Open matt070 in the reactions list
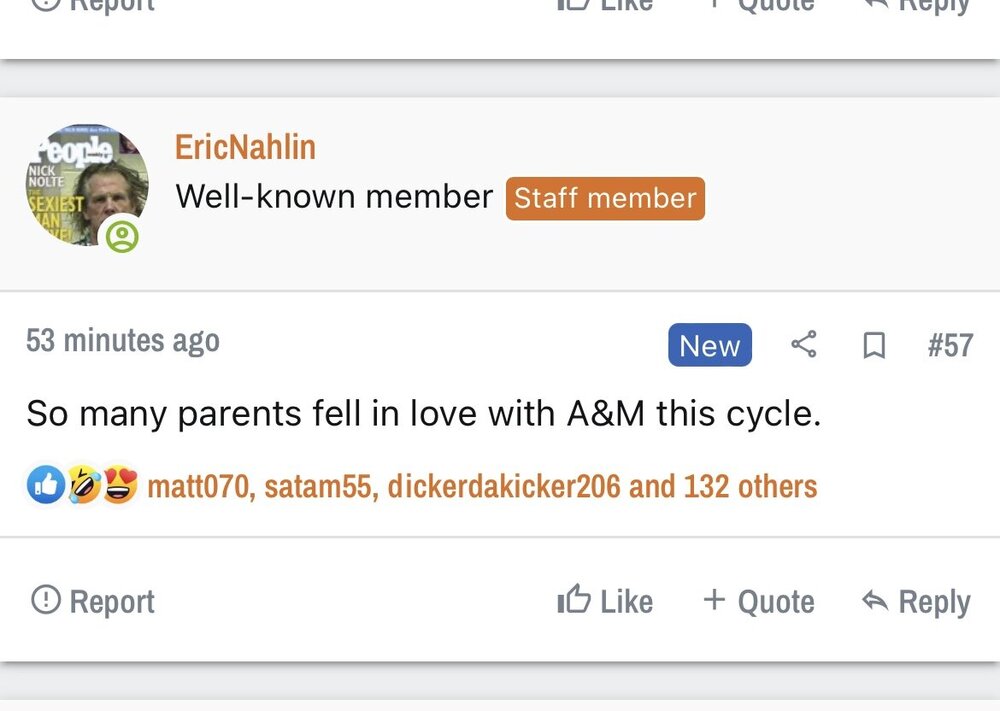Screen dimensions: 1000x711 [199, 487]
